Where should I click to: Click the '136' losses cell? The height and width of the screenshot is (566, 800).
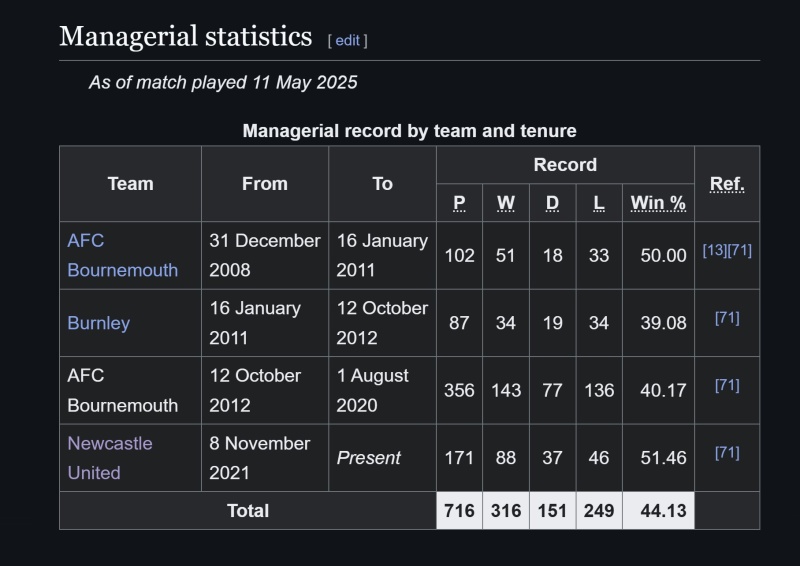click(599, 390)
